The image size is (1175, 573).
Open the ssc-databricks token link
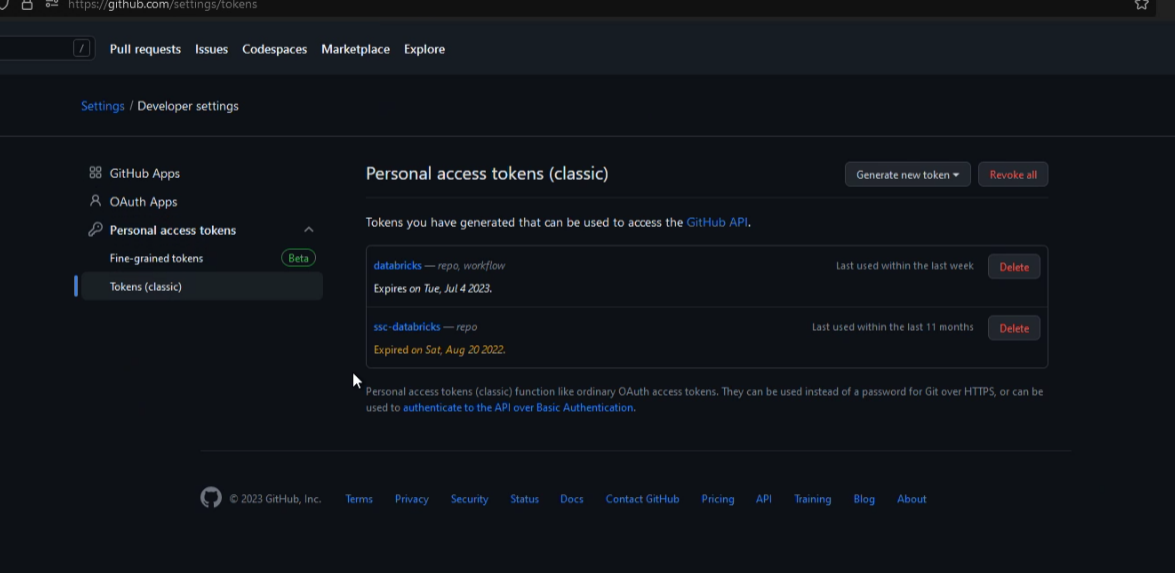point(406,327)
